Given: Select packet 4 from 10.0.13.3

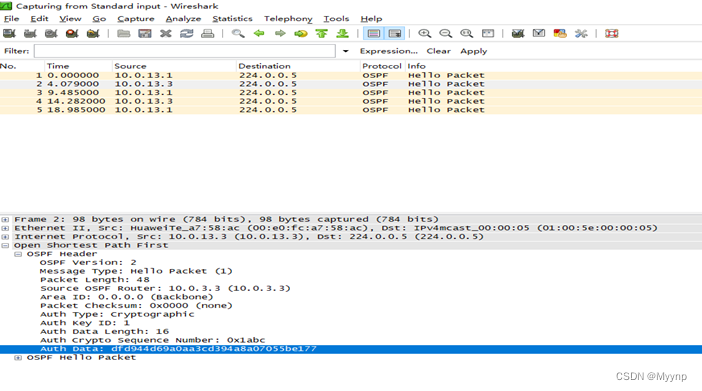Looking at the screenshot, I should click(351, 101).
